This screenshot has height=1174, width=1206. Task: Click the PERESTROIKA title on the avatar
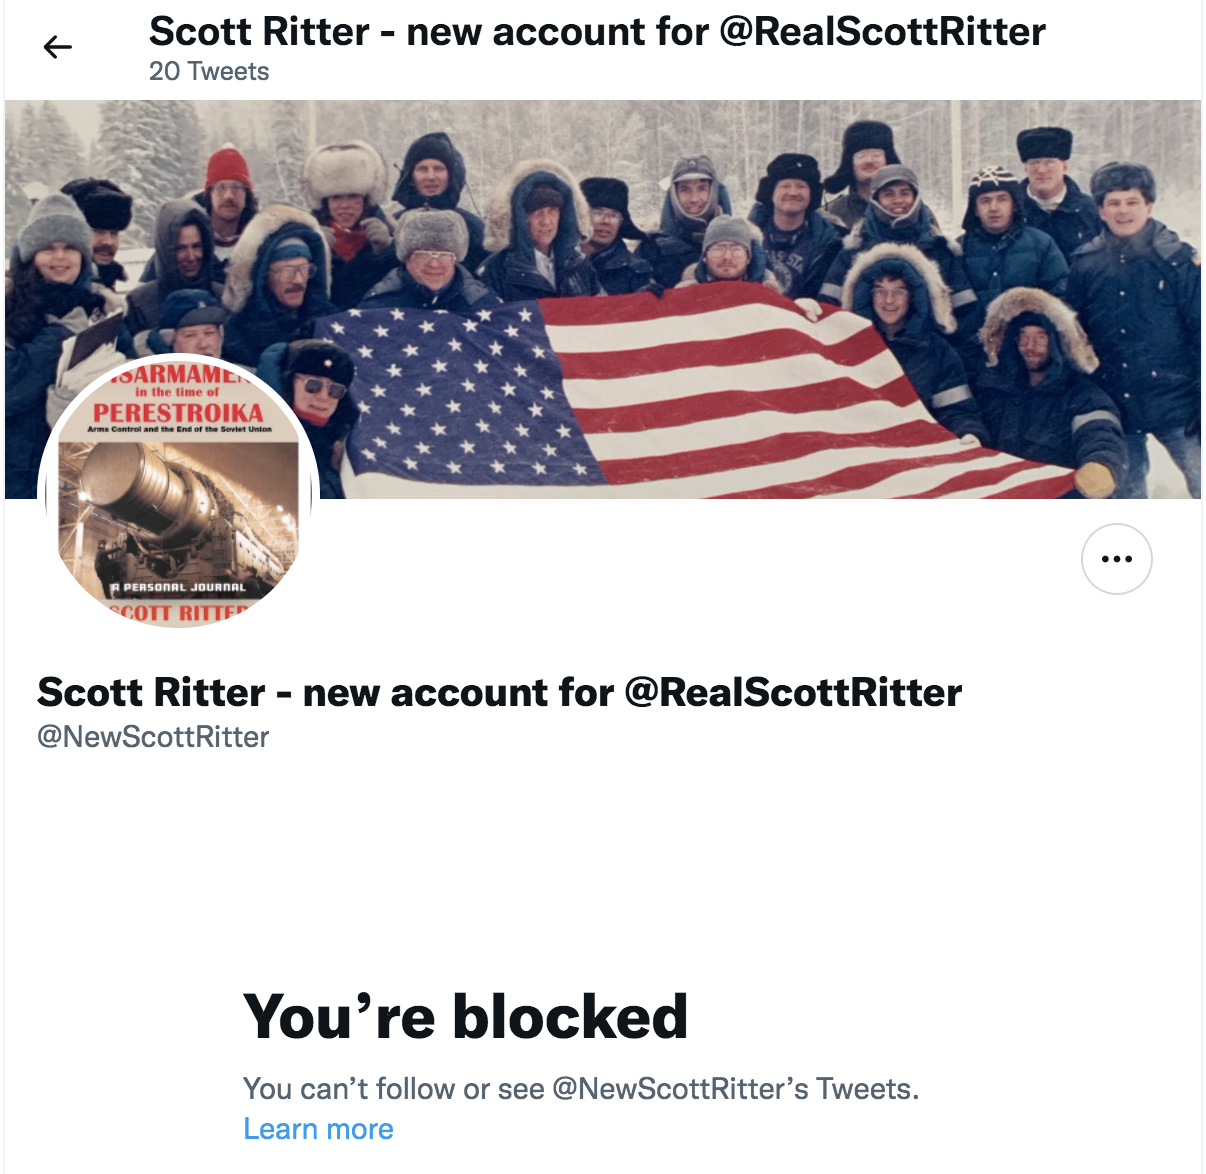coord(178,413)
